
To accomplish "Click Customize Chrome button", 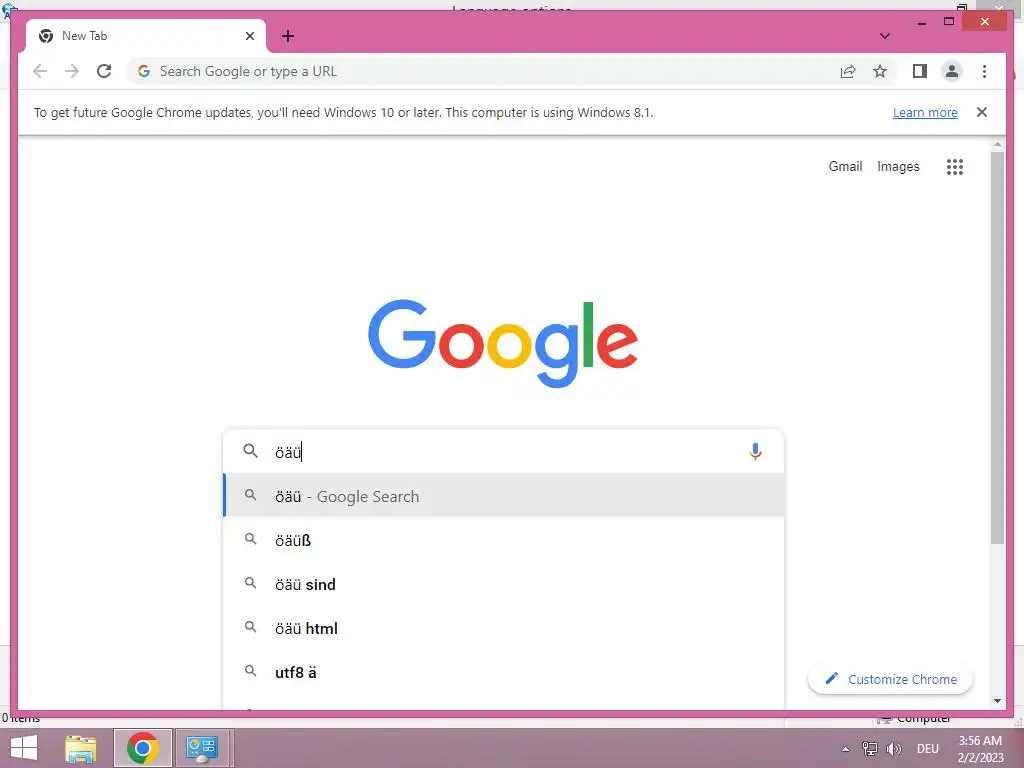I will (890, 679).
